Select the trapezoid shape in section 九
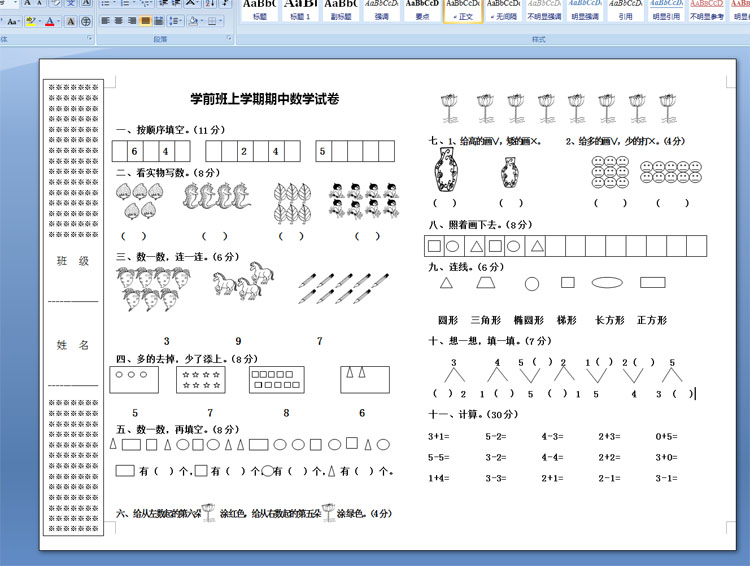 pos(485,282)
